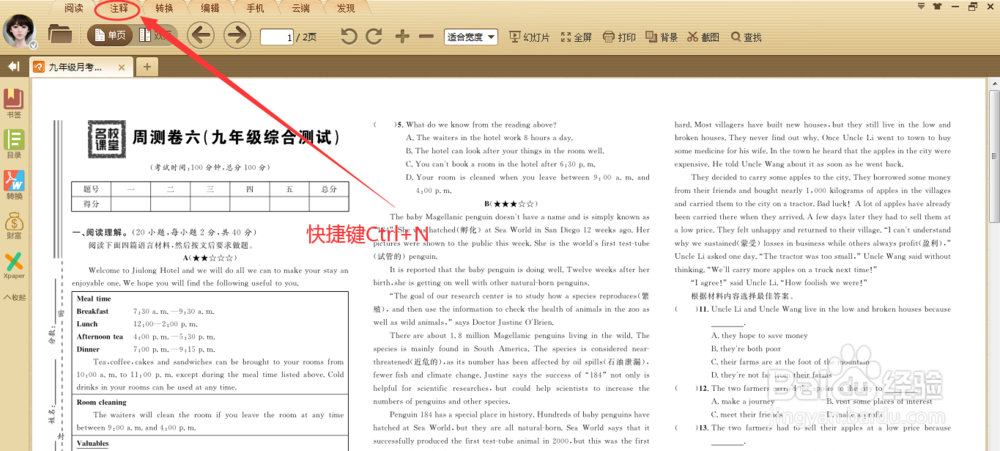Click the 'Valuables' heading in the document

(x=93, y=443)
